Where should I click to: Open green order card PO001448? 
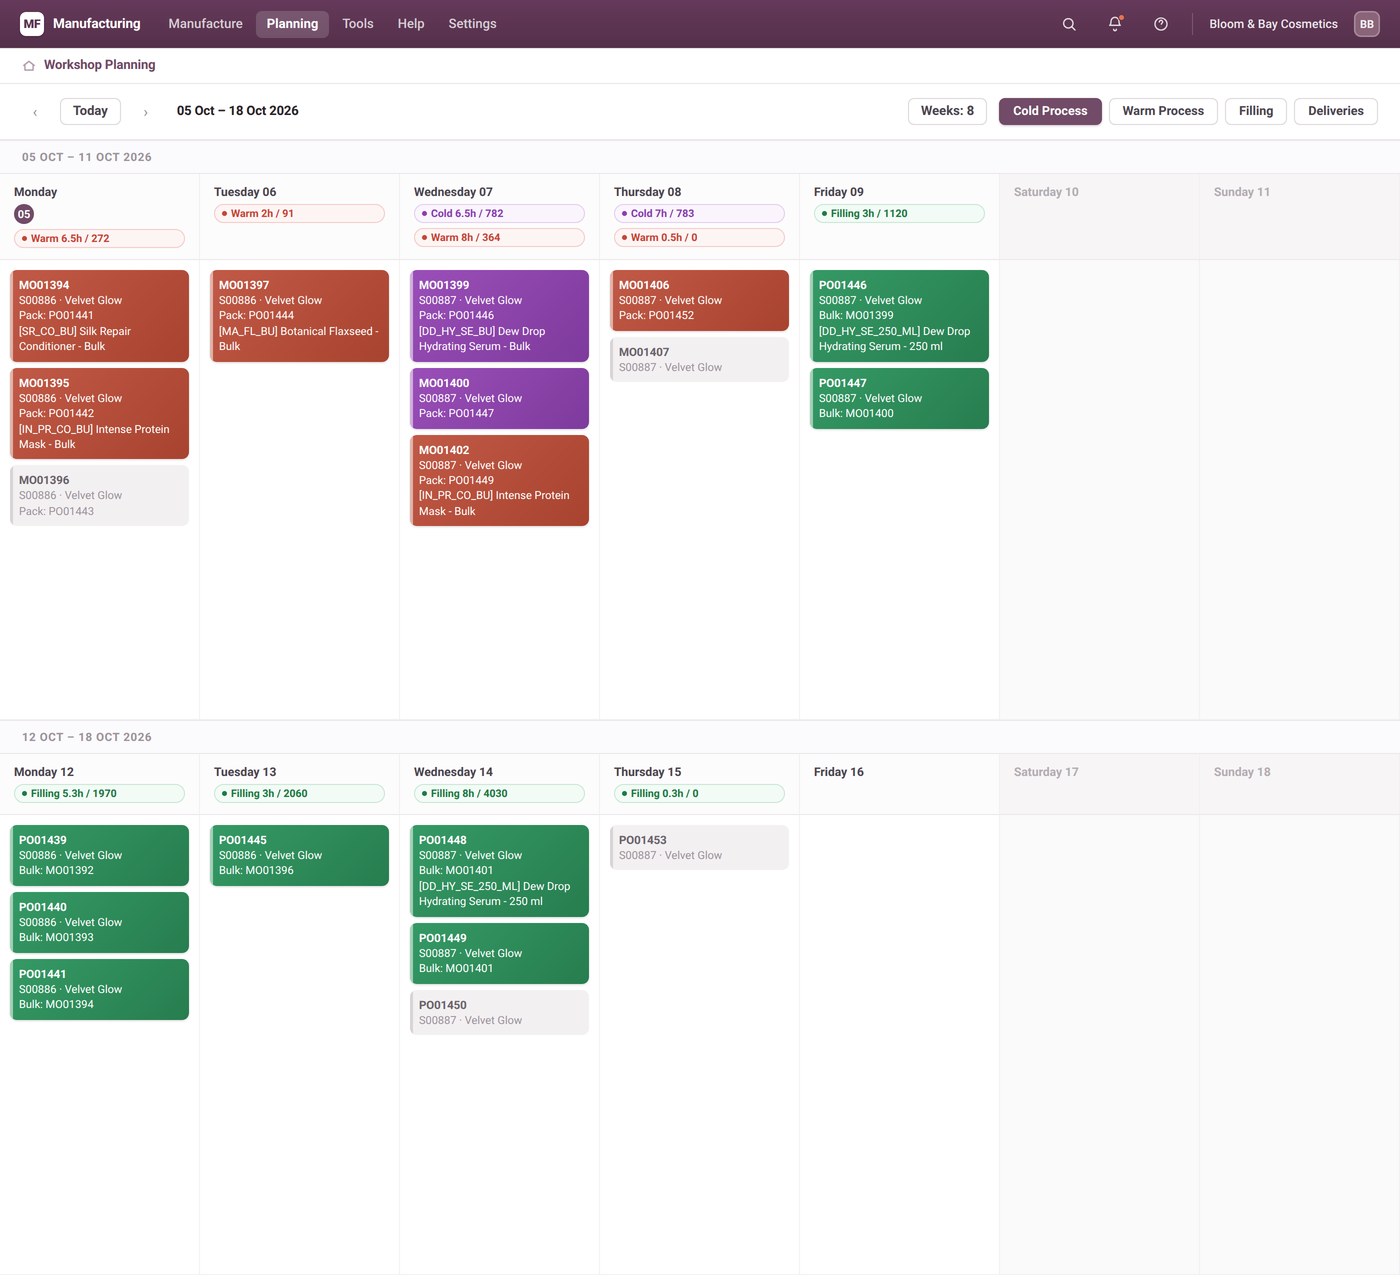(x=499, y=871)
